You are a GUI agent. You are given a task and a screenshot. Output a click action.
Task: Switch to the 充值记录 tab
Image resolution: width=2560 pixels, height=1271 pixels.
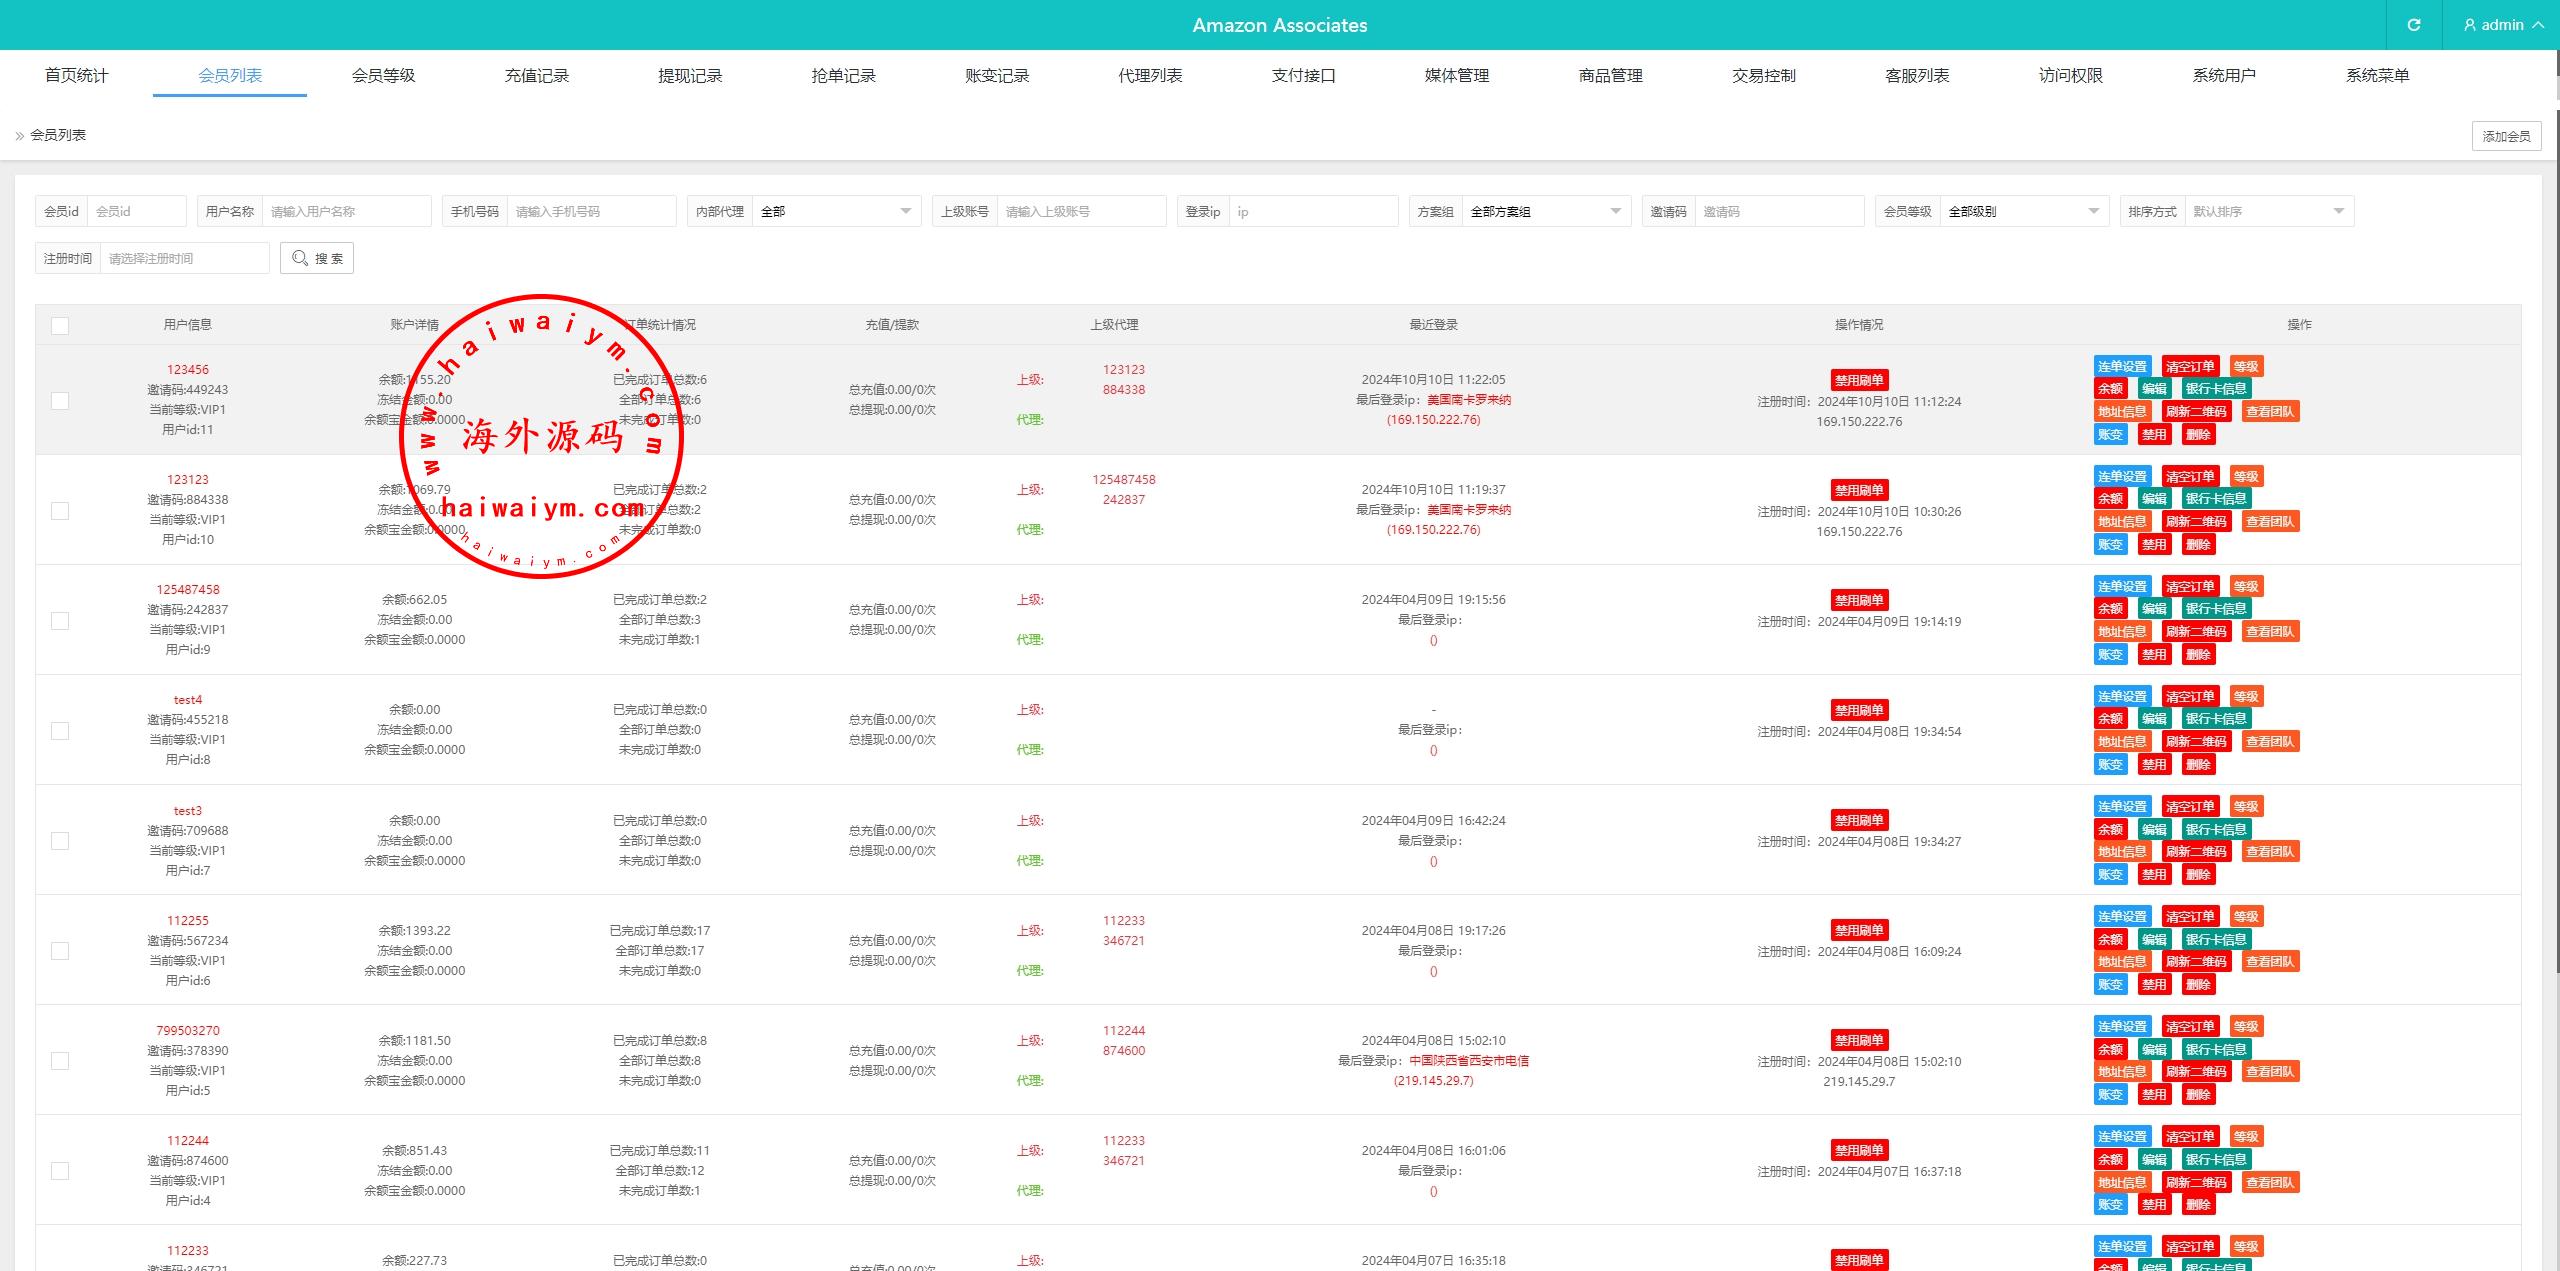pyautogui.click(x=536, y=75)
